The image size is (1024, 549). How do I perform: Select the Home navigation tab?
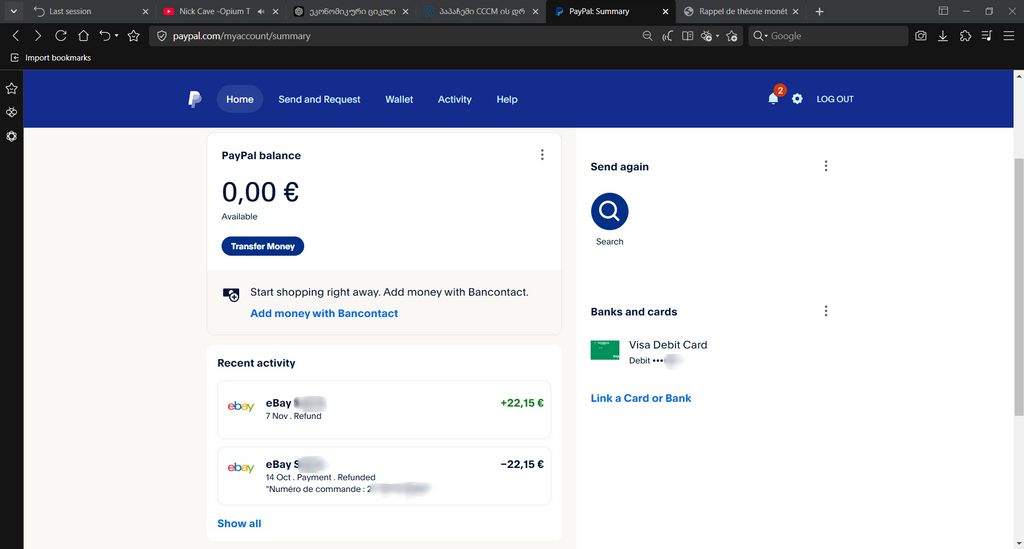coord(240,99)
